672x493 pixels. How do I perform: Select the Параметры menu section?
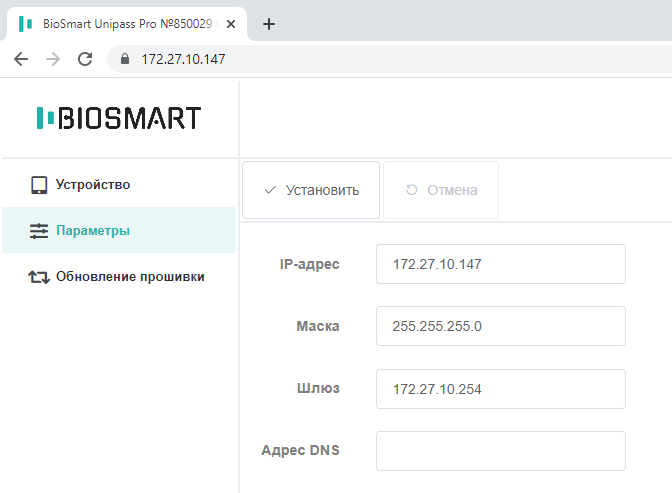(x=119, y=230)
